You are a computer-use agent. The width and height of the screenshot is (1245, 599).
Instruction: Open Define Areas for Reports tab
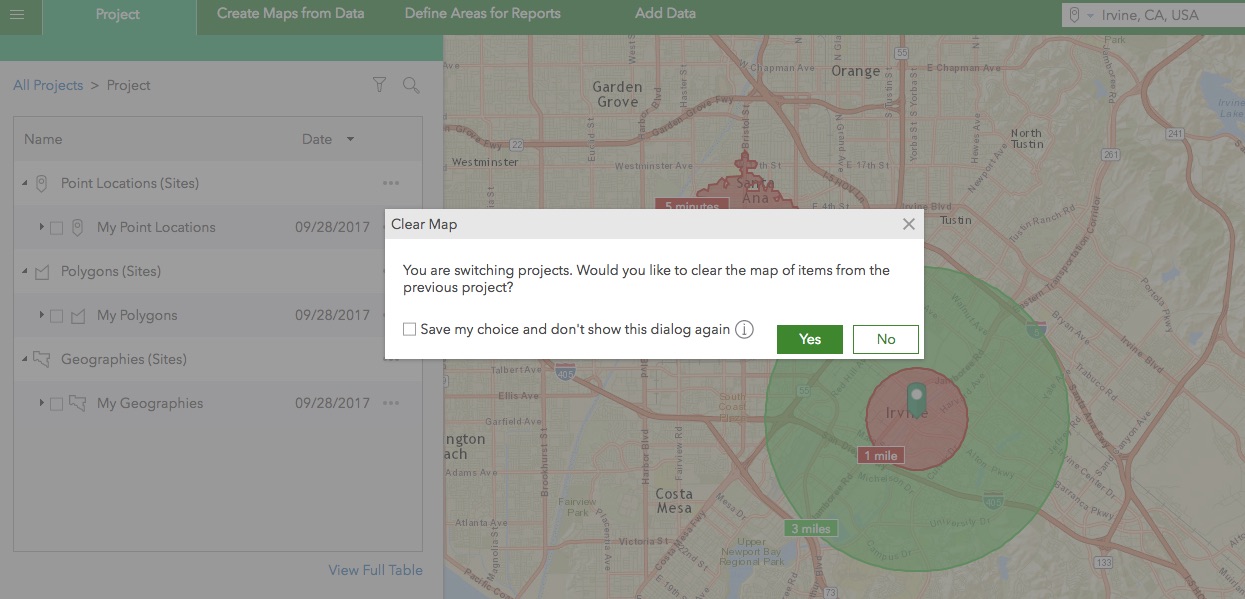point(483,14)
